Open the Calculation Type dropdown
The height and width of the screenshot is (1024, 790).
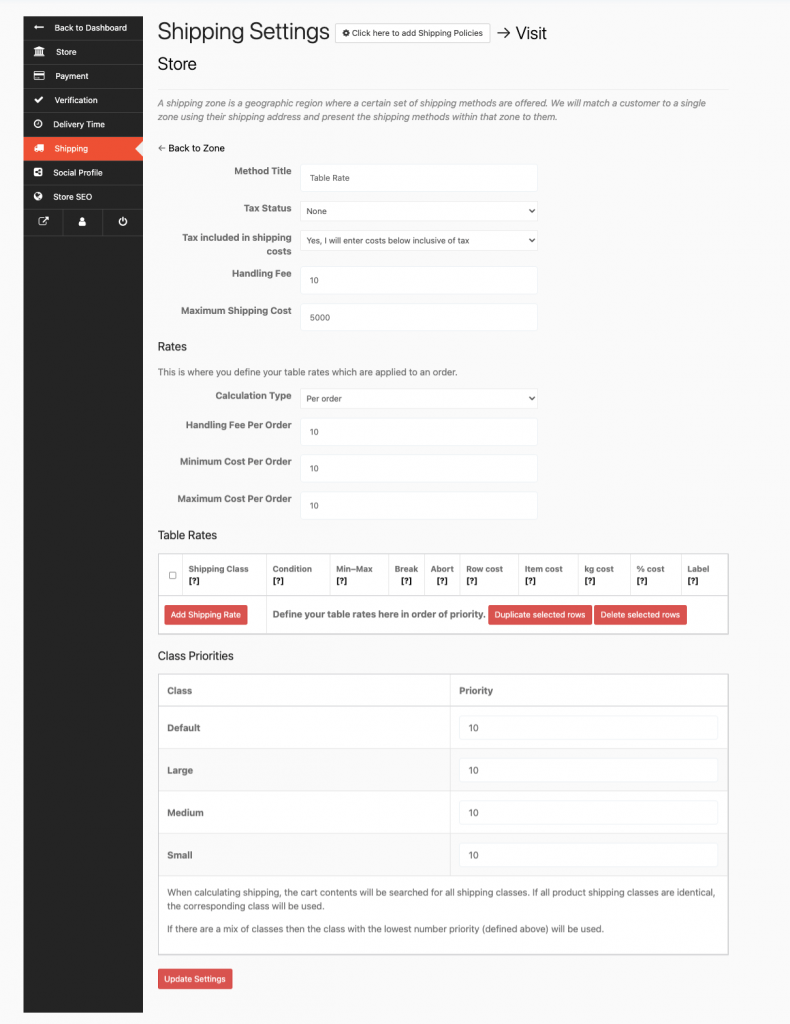(x=419, y=398)
